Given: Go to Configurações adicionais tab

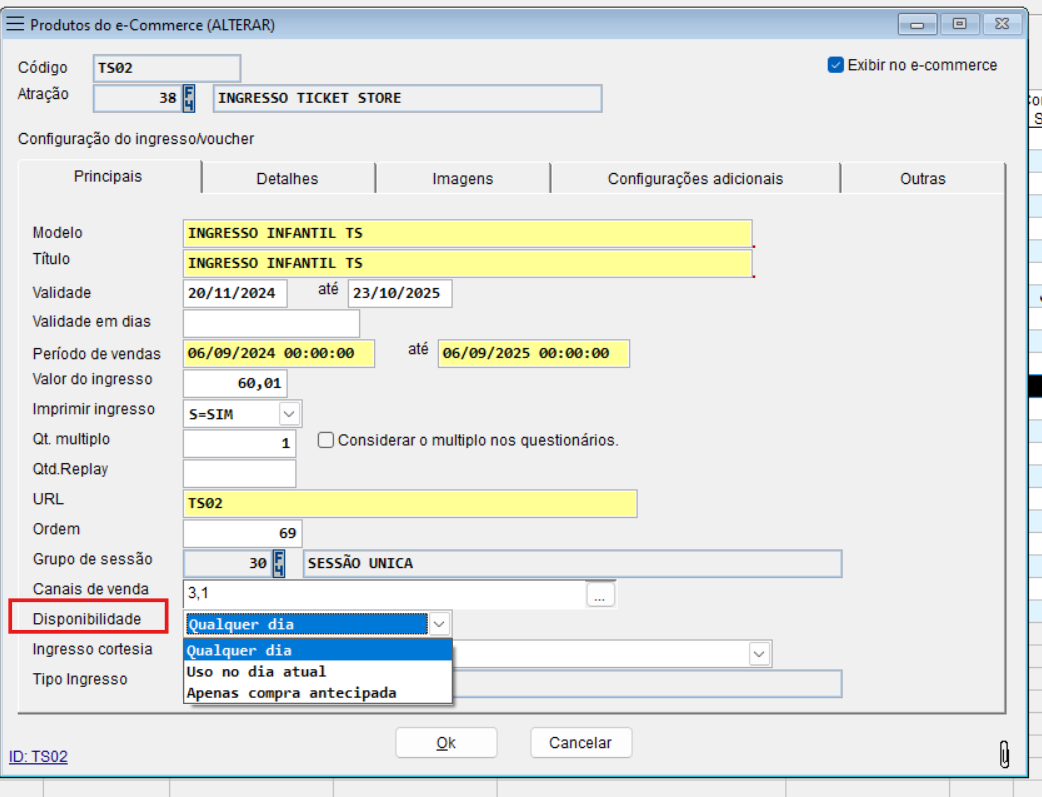Looking at the screenshot, I should click(x=695, y=179).
